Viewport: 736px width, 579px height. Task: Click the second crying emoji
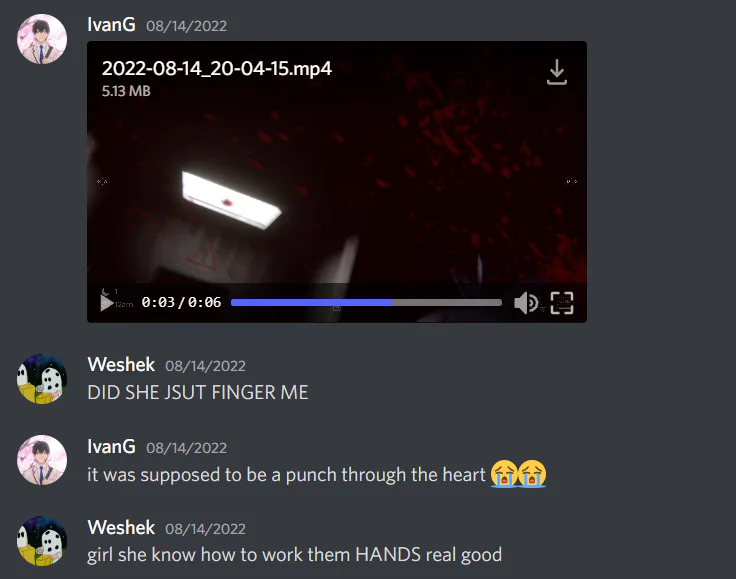[x=532, y=474]
